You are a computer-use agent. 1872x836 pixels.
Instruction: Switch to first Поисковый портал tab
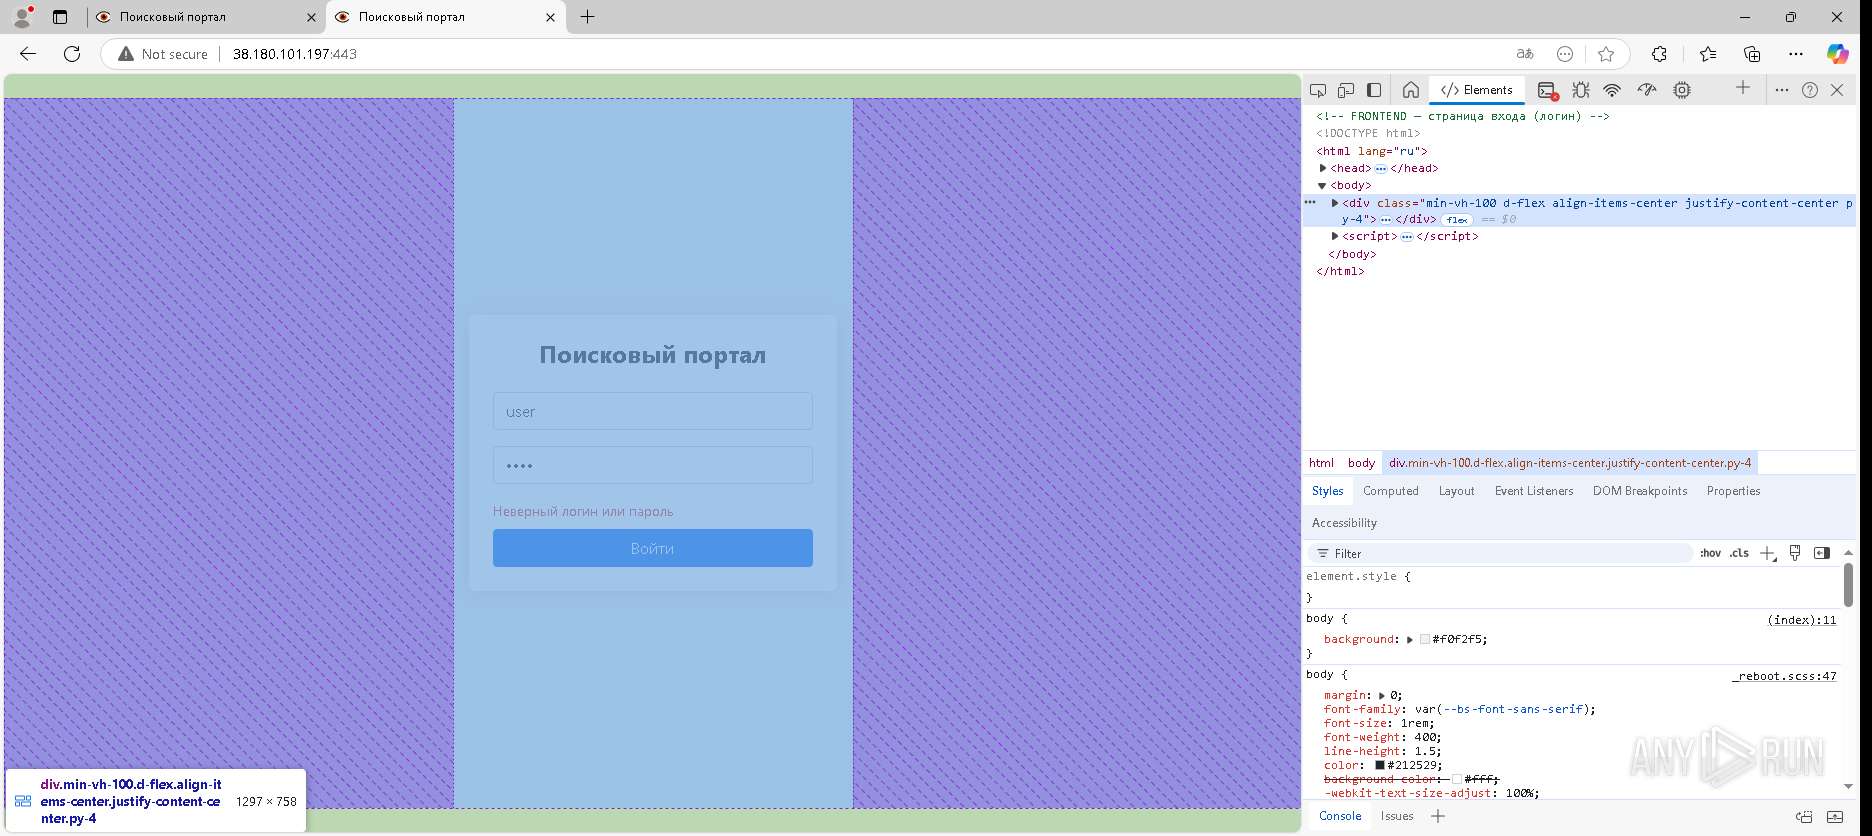pyautogui.click(x=204, y=17)
